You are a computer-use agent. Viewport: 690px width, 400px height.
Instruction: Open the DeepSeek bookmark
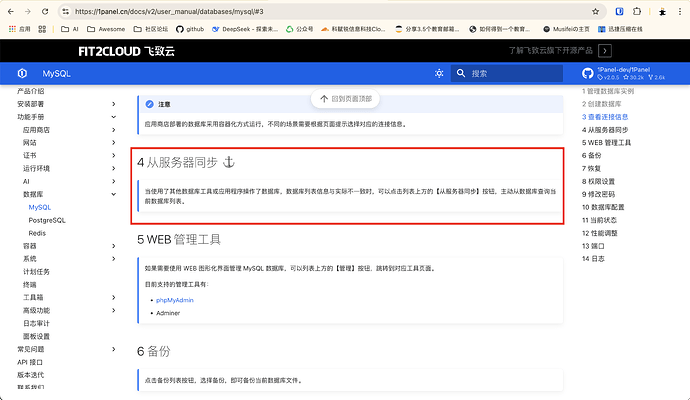245,29
